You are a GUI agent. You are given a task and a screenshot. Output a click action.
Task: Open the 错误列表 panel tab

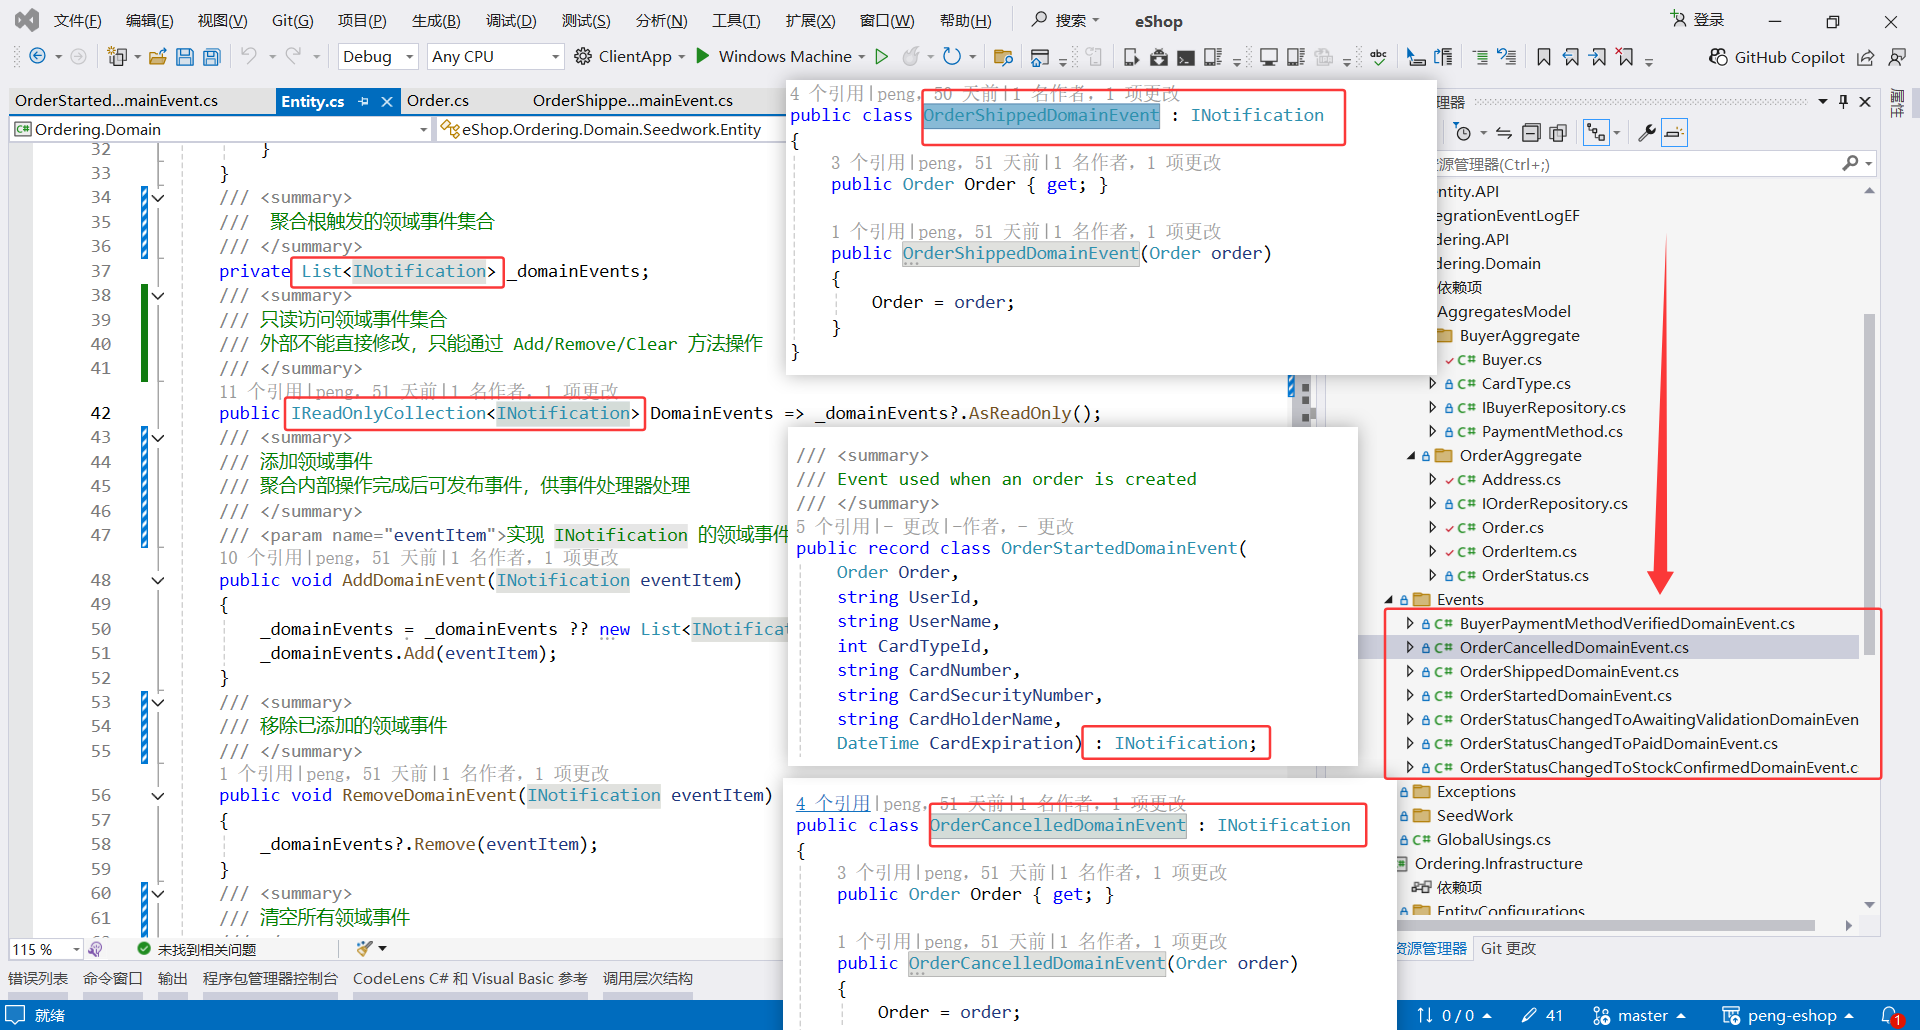click(38, 979)
